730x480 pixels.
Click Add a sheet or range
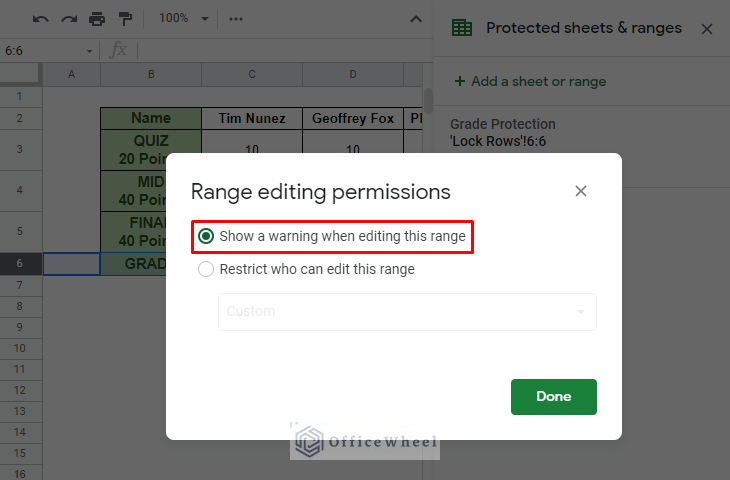pos(530,81)
